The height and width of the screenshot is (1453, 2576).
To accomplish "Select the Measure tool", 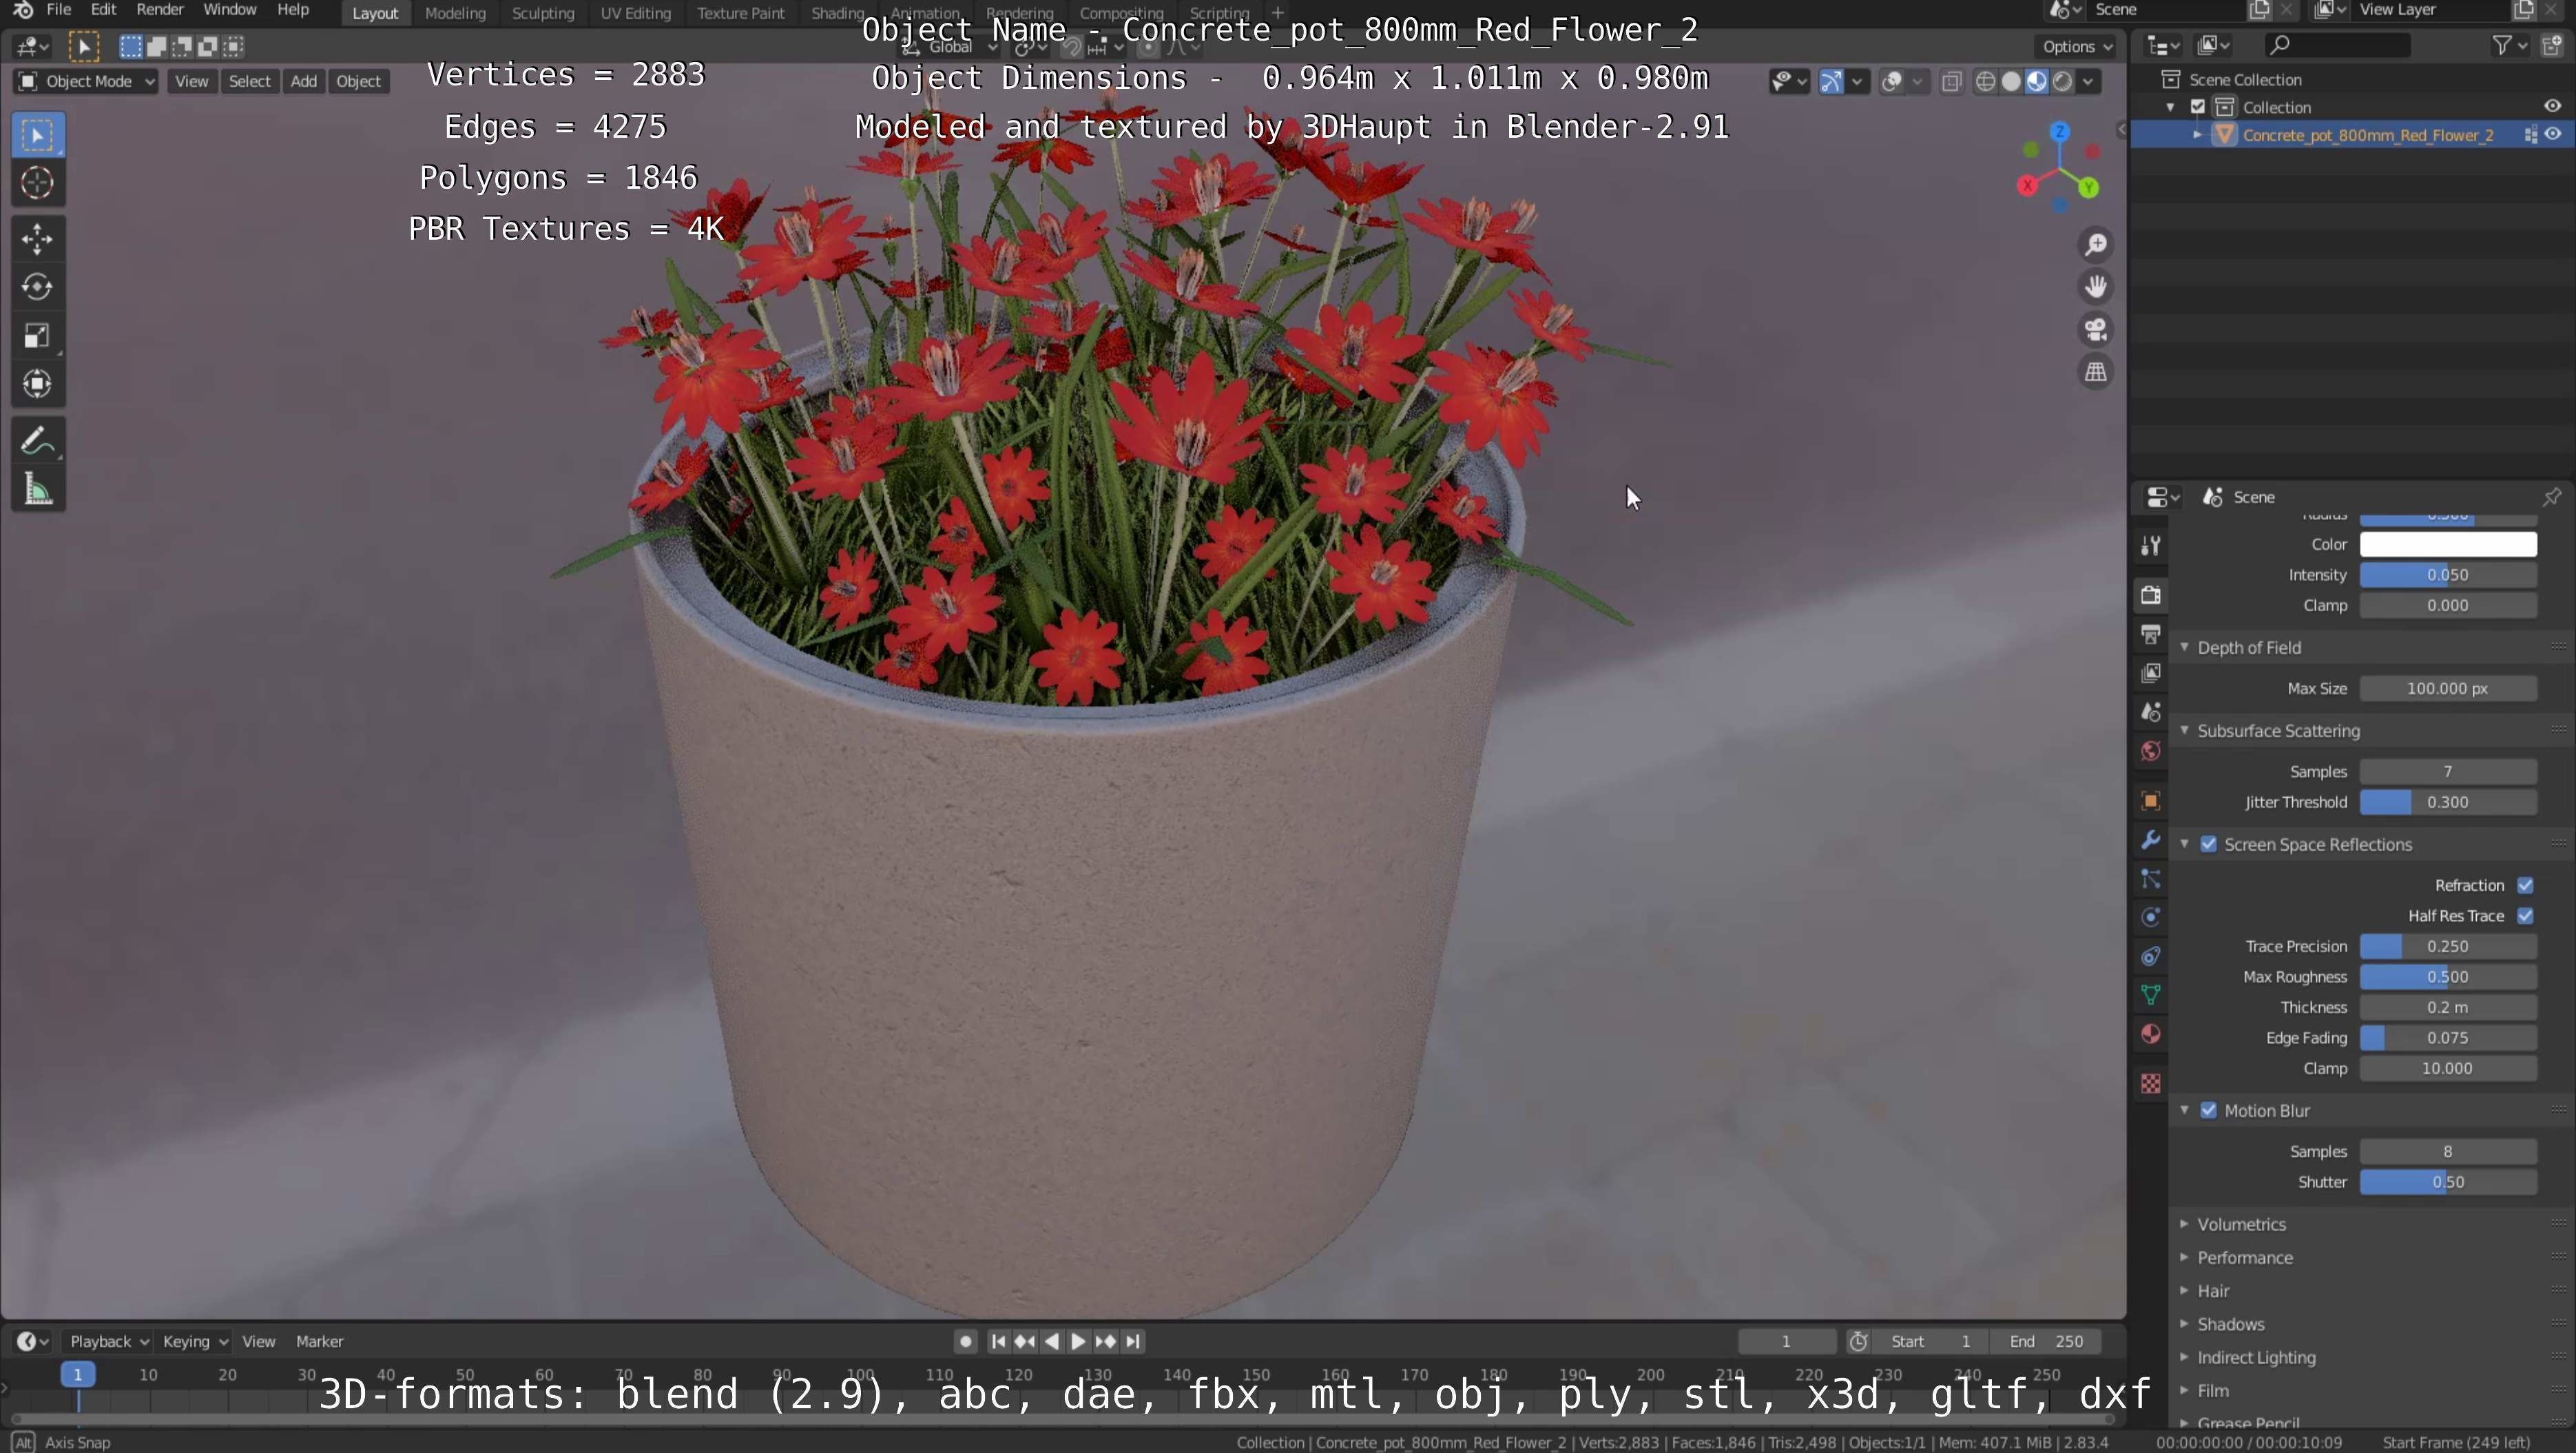I will (x=38, y=489).
